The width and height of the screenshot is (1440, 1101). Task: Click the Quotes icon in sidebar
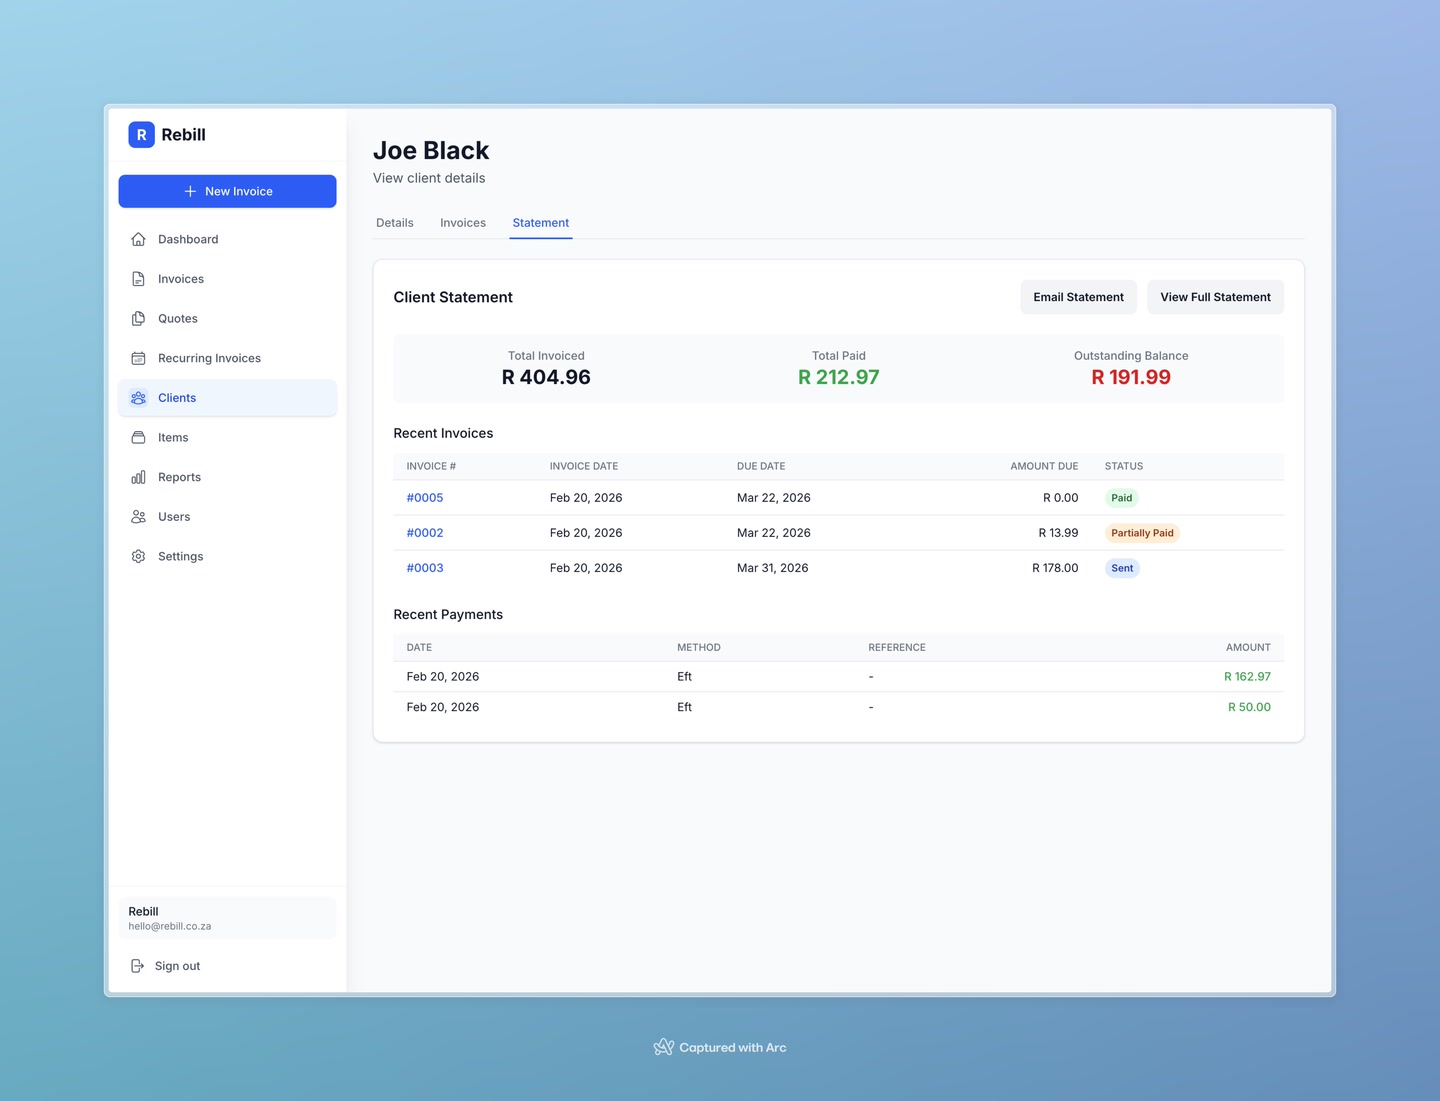(x=138, y=318)
